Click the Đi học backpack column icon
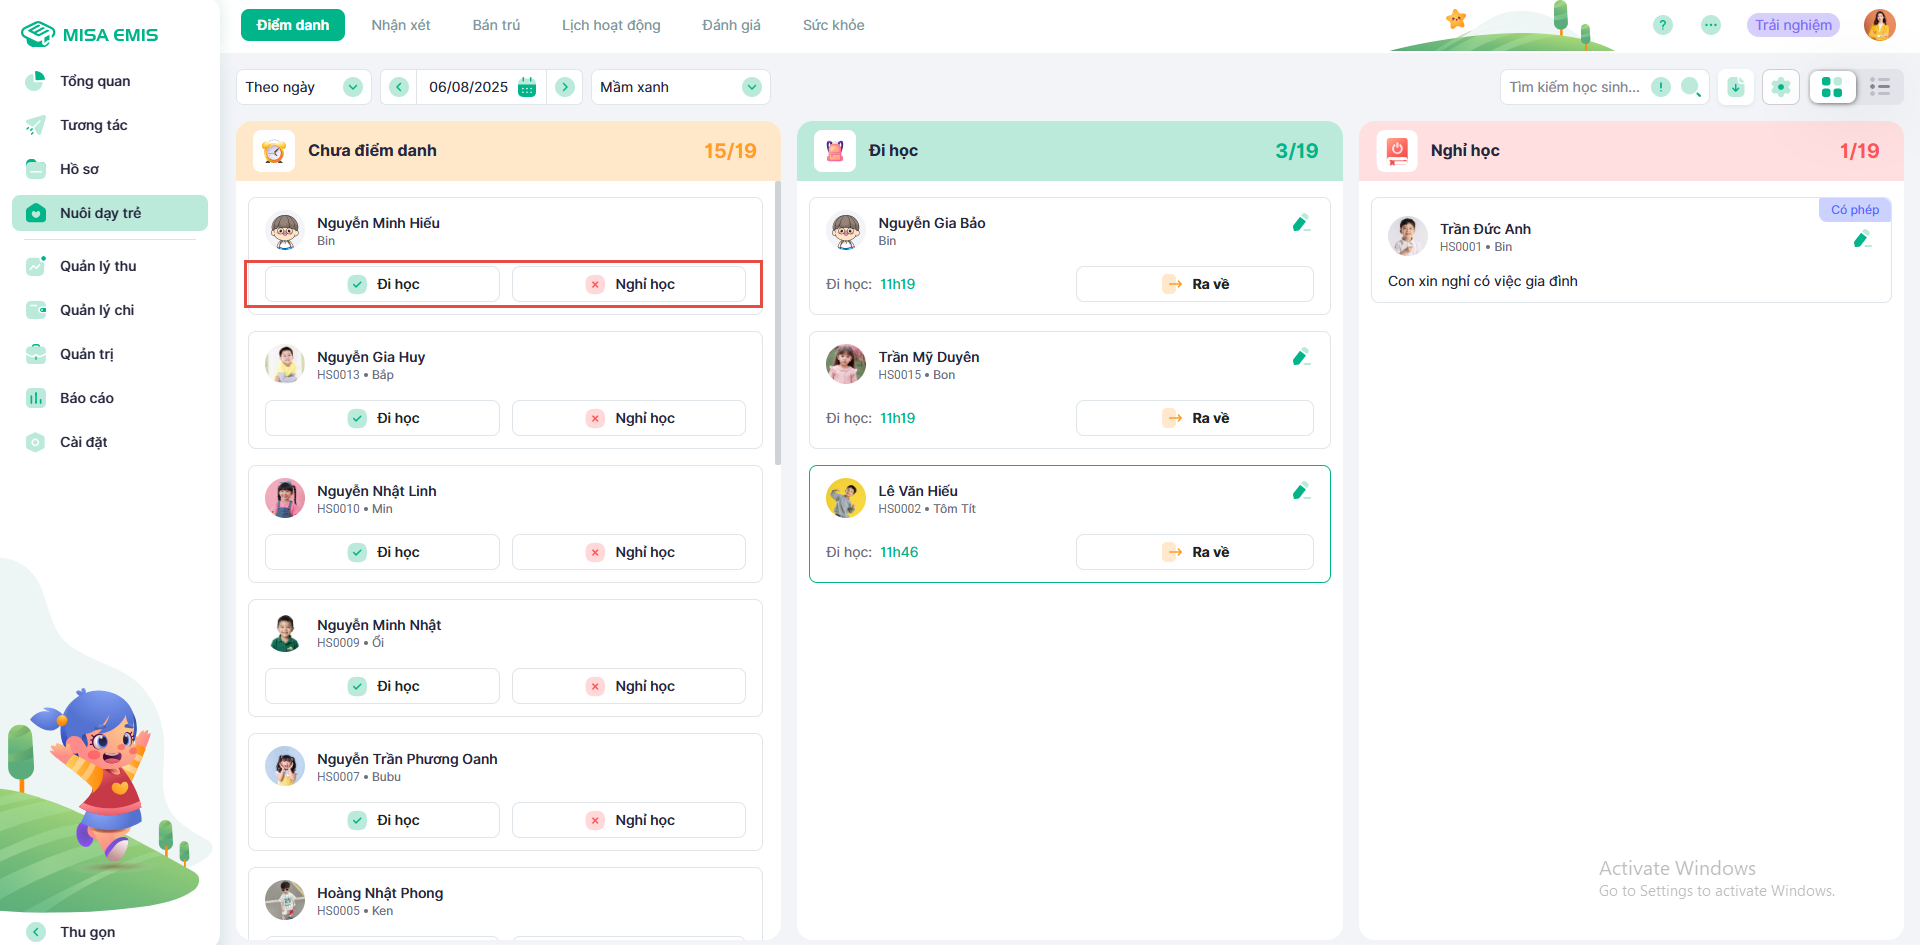Screen dimensions: 1920x945 click(835, 151)
